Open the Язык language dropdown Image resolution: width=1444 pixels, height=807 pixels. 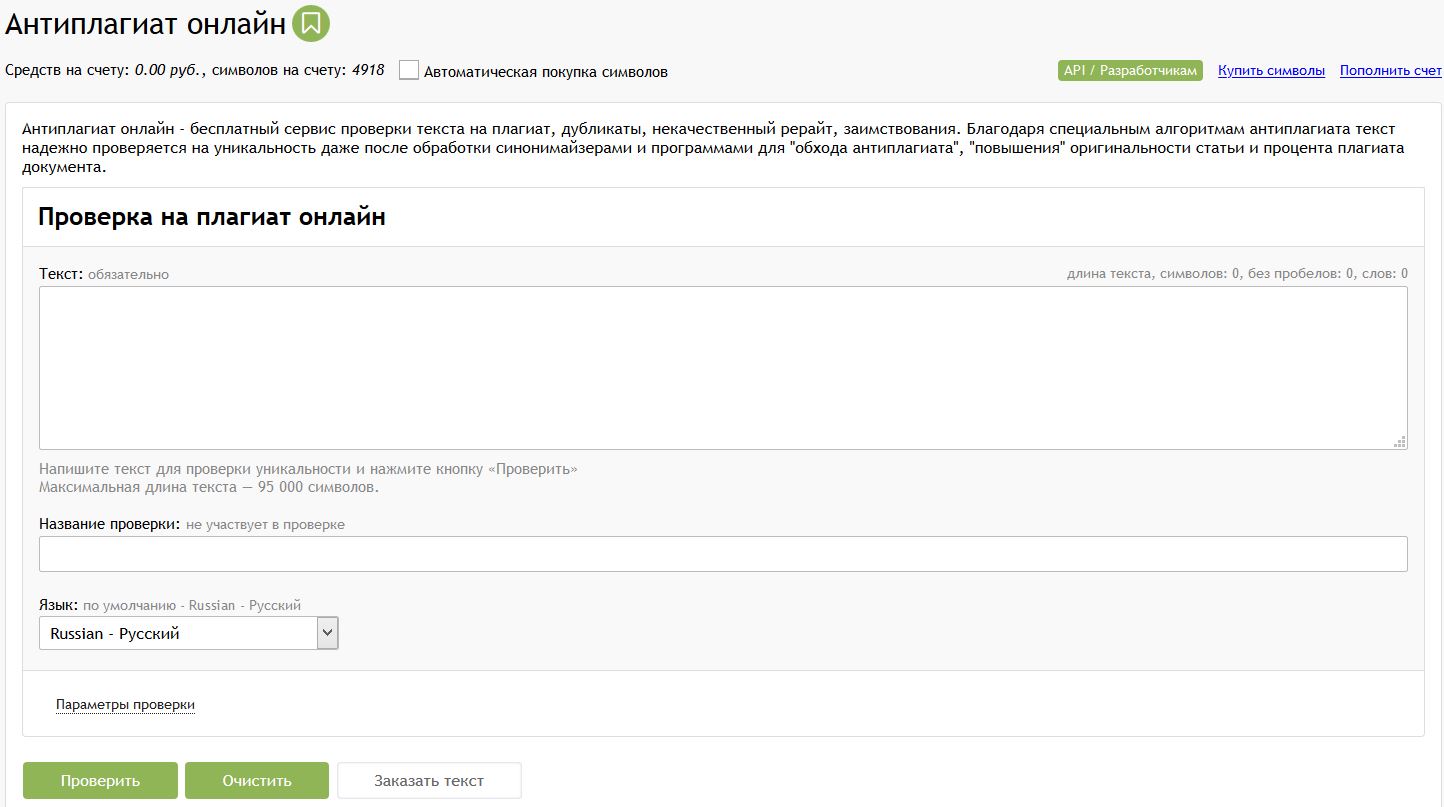pos(189,633)
